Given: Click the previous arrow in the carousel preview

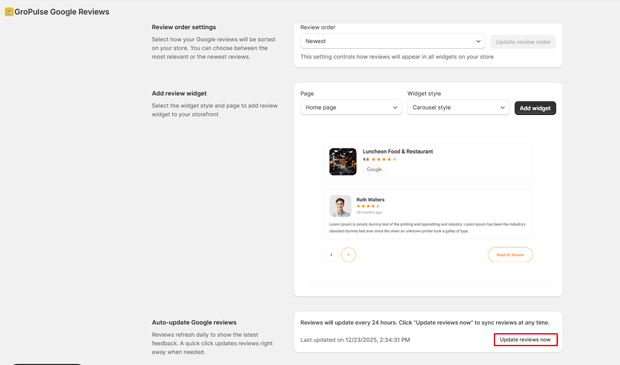Looking at the screenshot, I should [331, 255].
